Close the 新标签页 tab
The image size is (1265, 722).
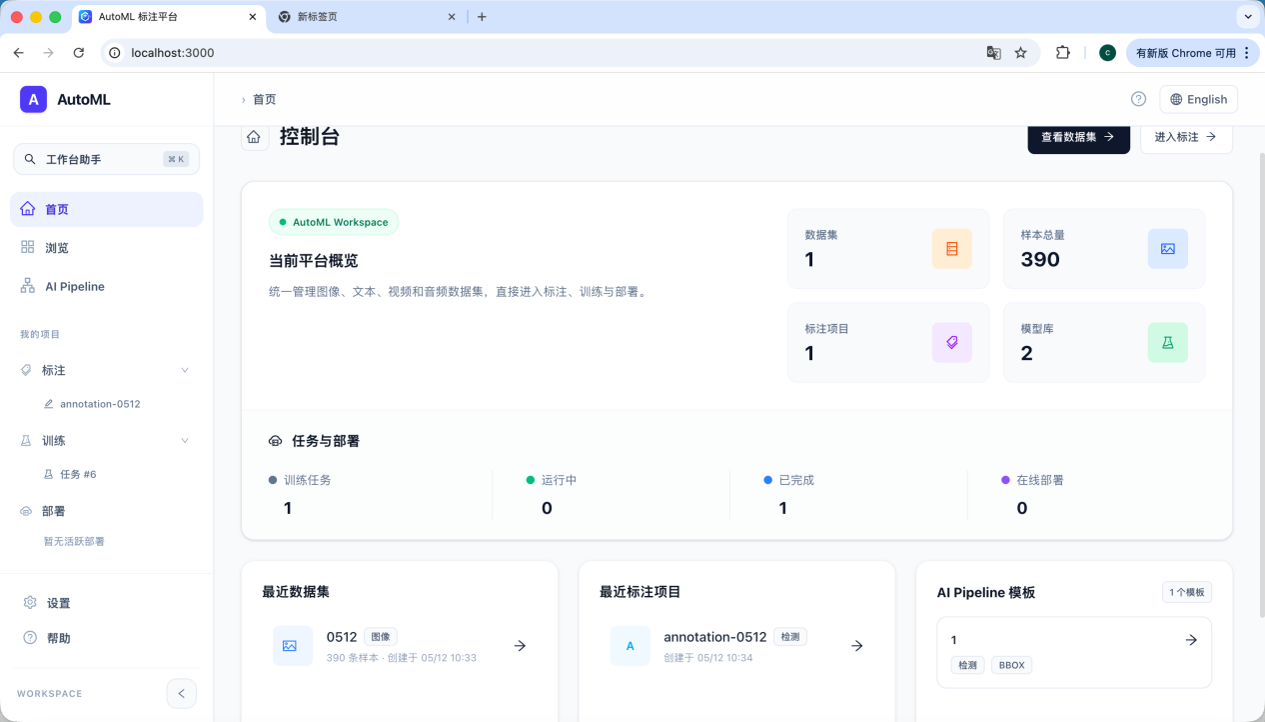click(452, 17)
